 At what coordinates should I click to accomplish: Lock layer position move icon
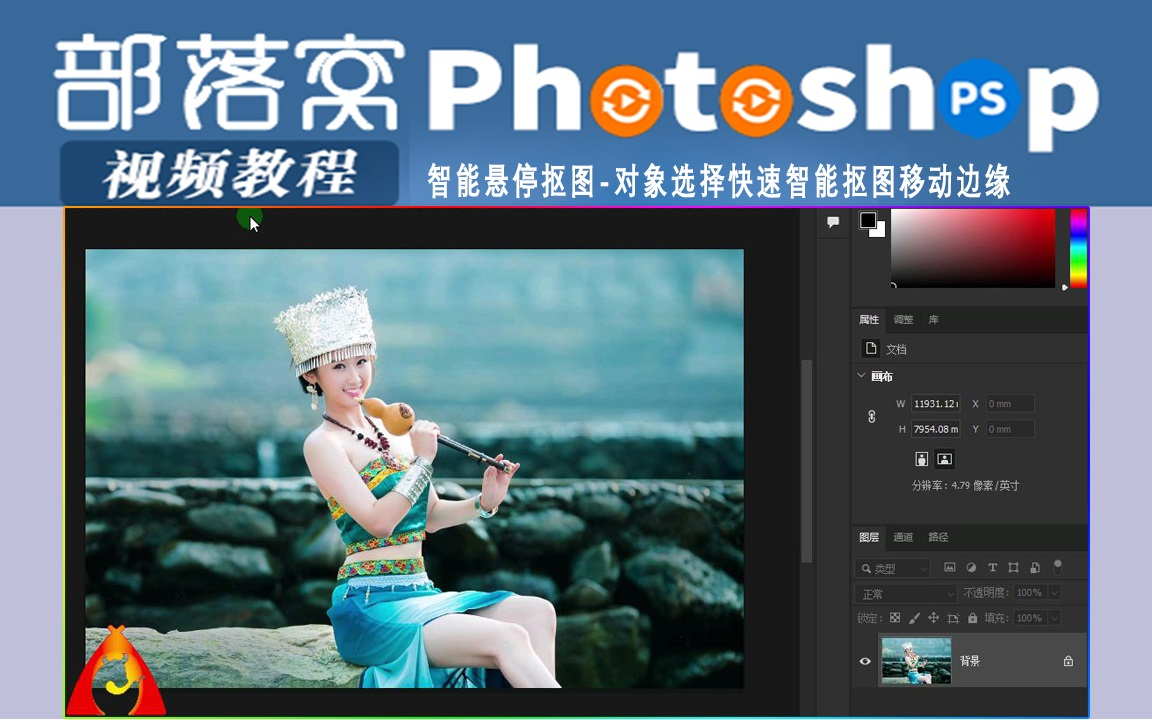point(933,618)
